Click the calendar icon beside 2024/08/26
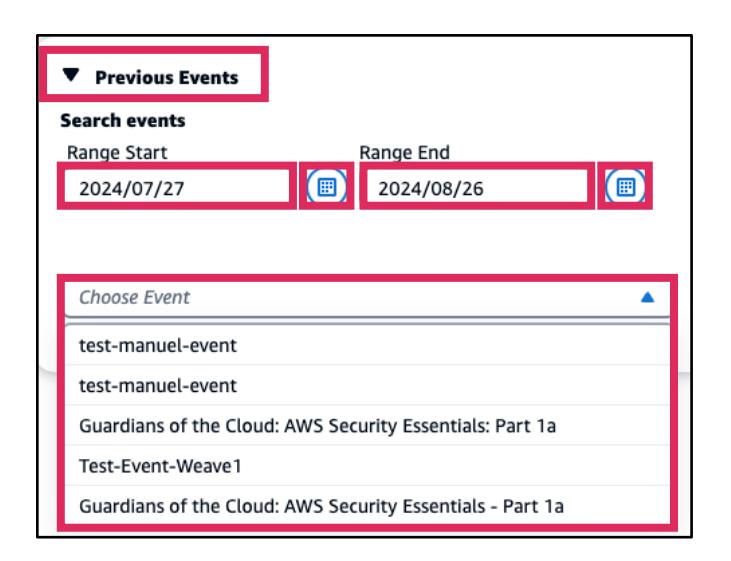The height and width of the screenshot is (561, 731). tap(625, 187)
